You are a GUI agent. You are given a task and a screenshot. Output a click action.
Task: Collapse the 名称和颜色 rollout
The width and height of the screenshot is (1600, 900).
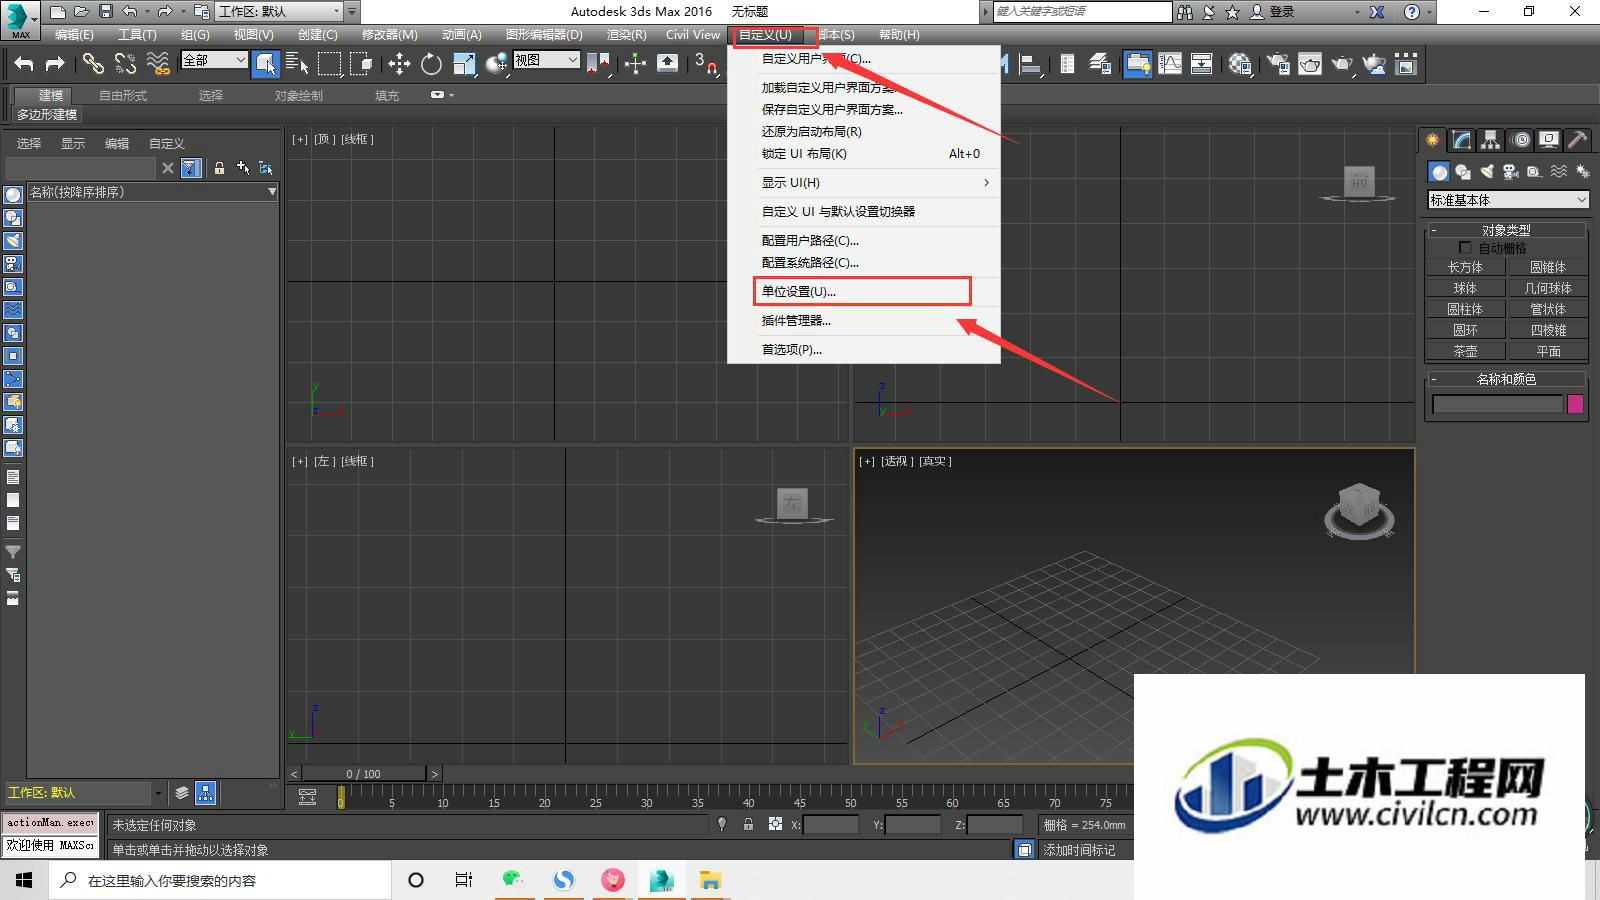click(1506, 379)
